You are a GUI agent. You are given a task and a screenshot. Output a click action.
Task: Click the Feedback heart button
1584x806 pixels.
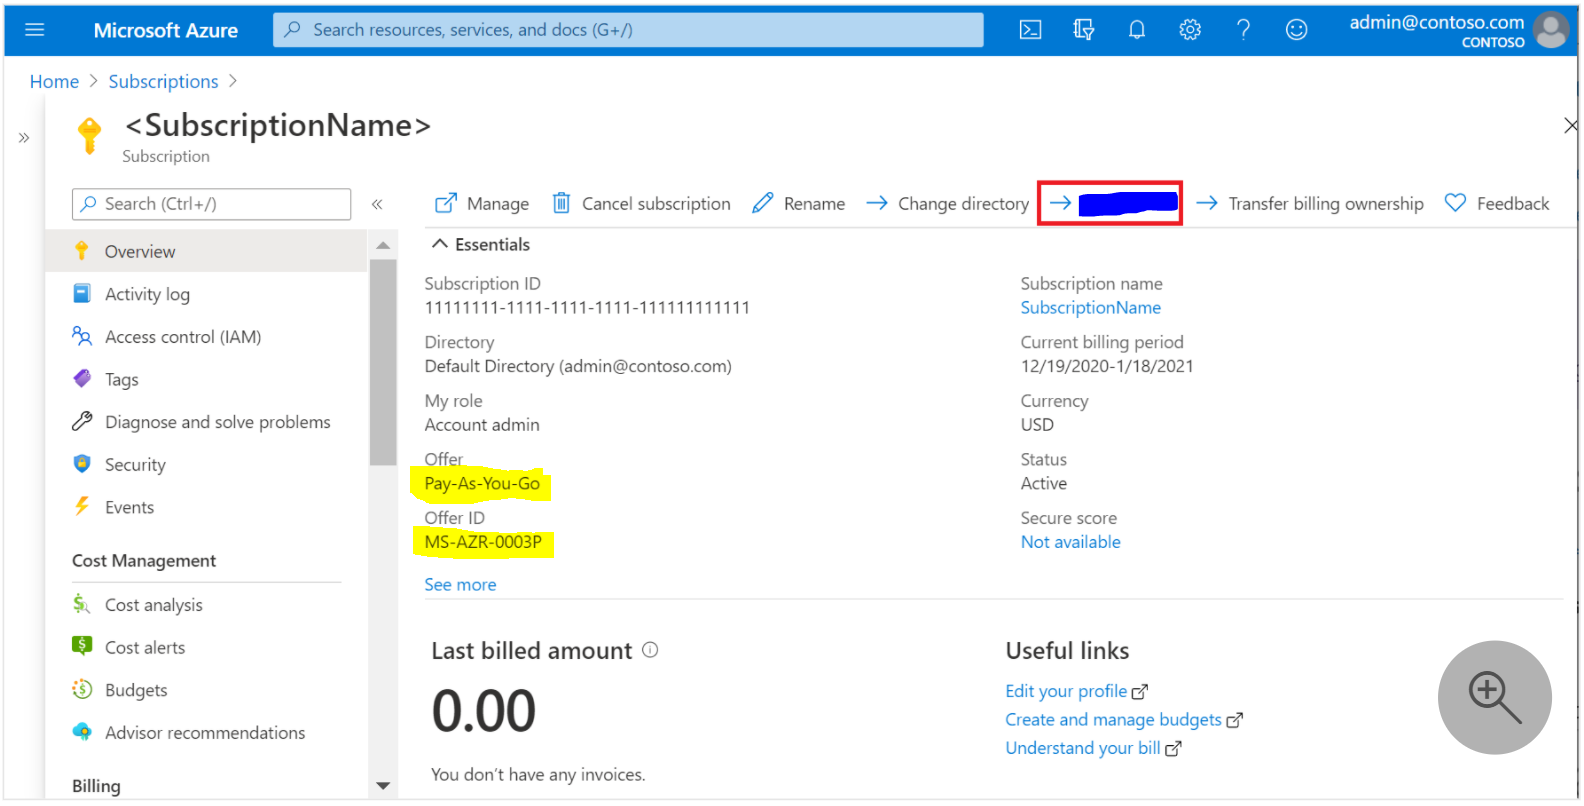pyautogui.click(x=1497, y=204)
